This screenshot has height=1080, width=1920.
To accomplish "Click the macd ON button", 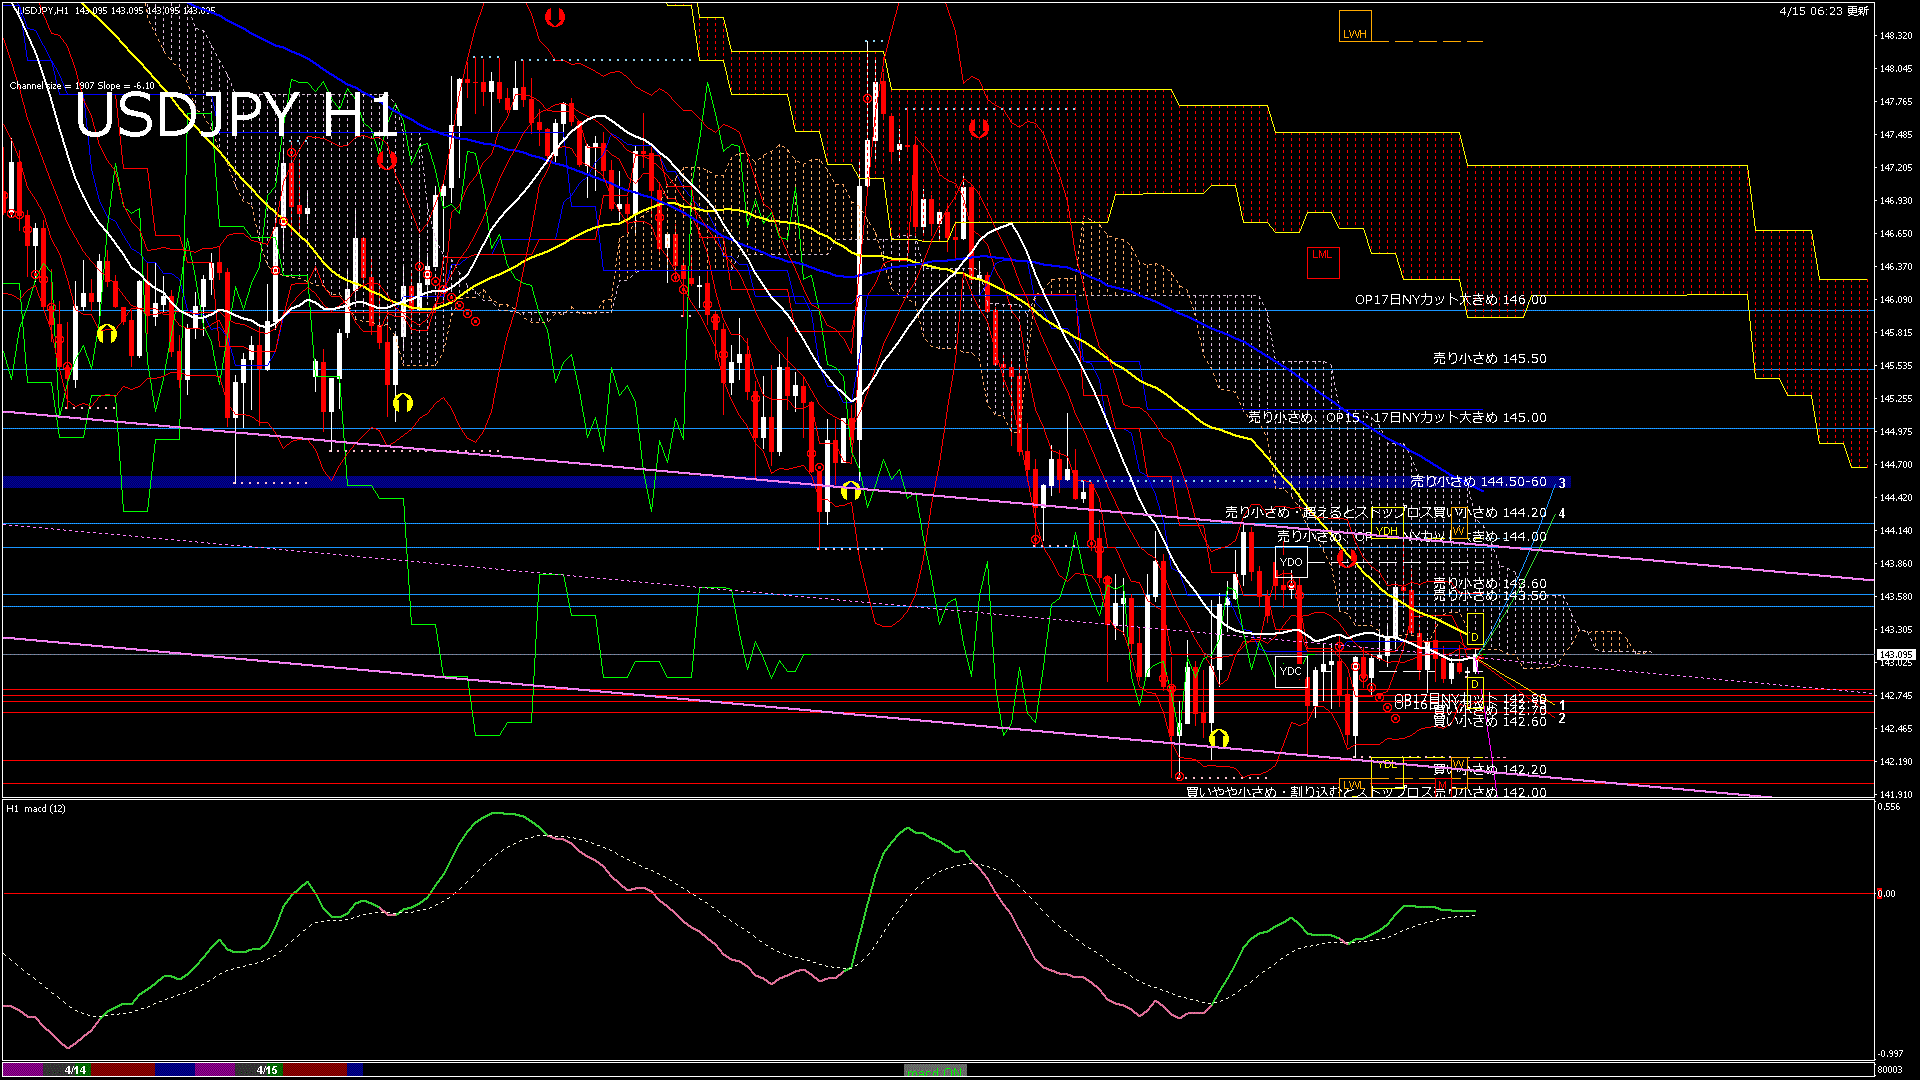I will 935,1070.
